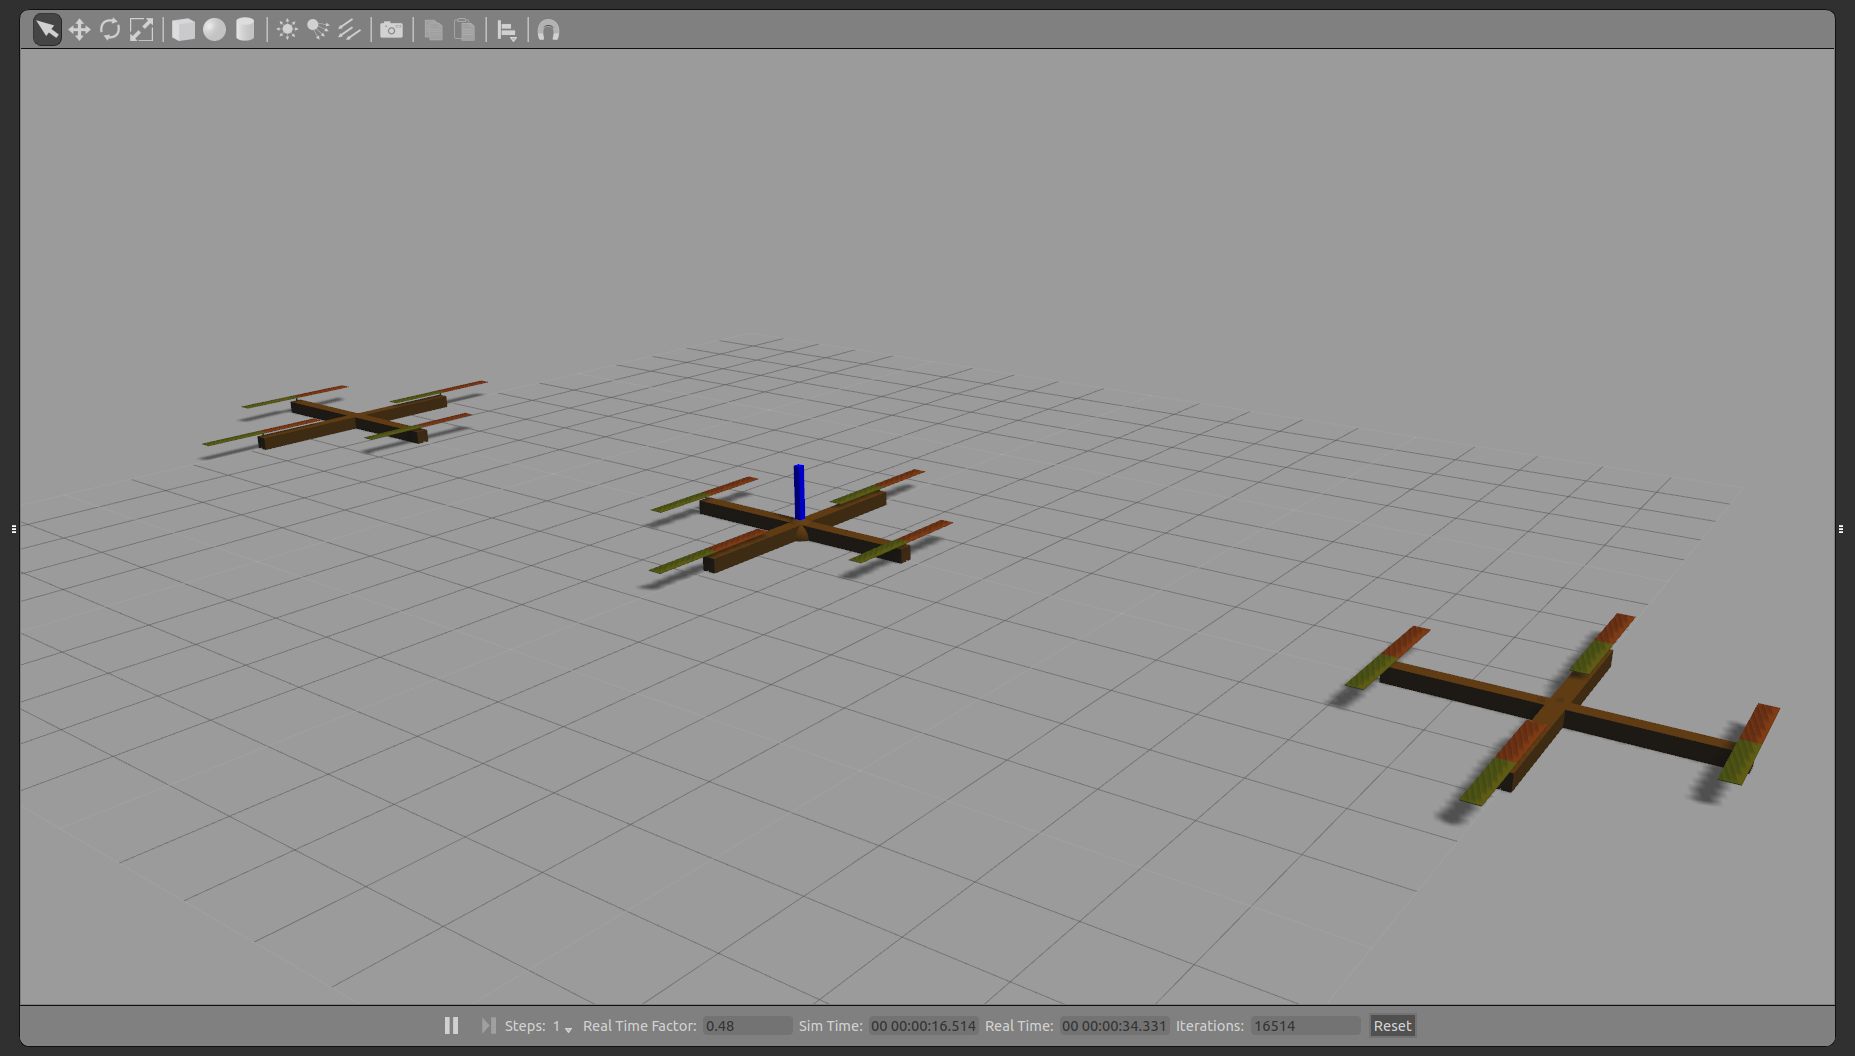Add a point light
The image size is (1855, 1056).
pyautogui.click(x=287, y=30)
